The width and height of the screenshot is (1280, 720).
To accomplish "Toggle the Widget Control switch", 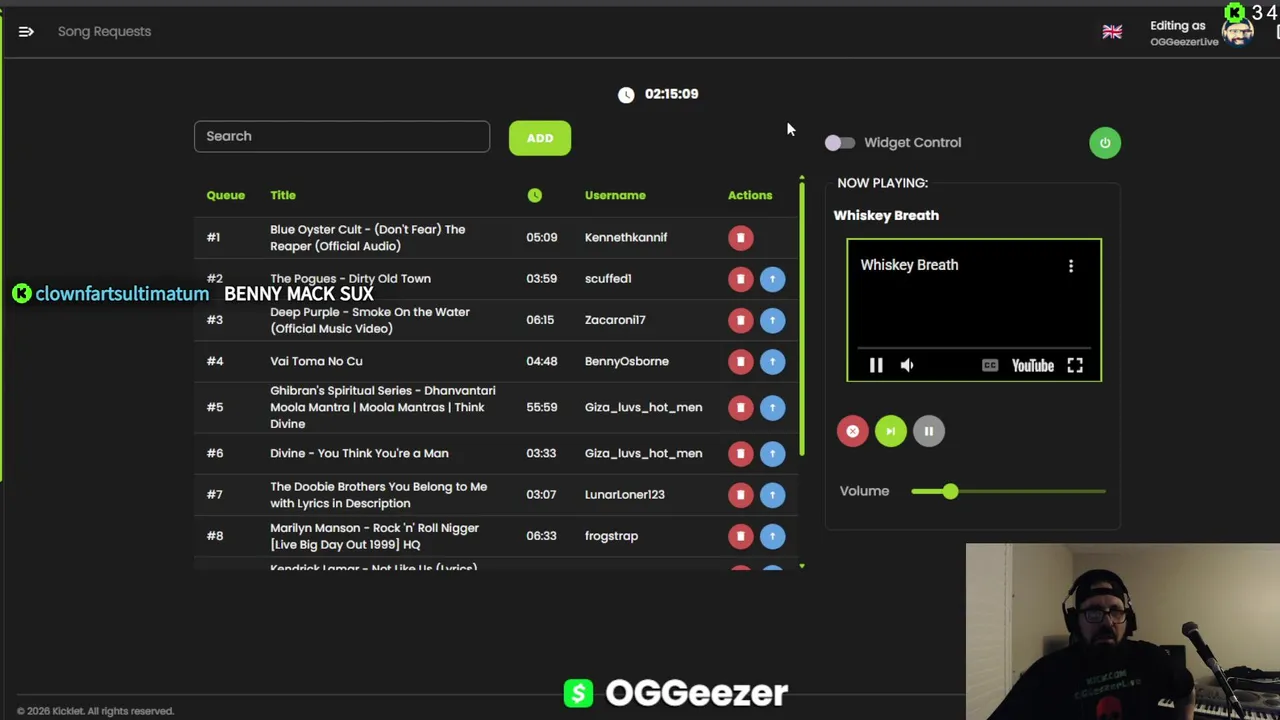I will point(840,143).
